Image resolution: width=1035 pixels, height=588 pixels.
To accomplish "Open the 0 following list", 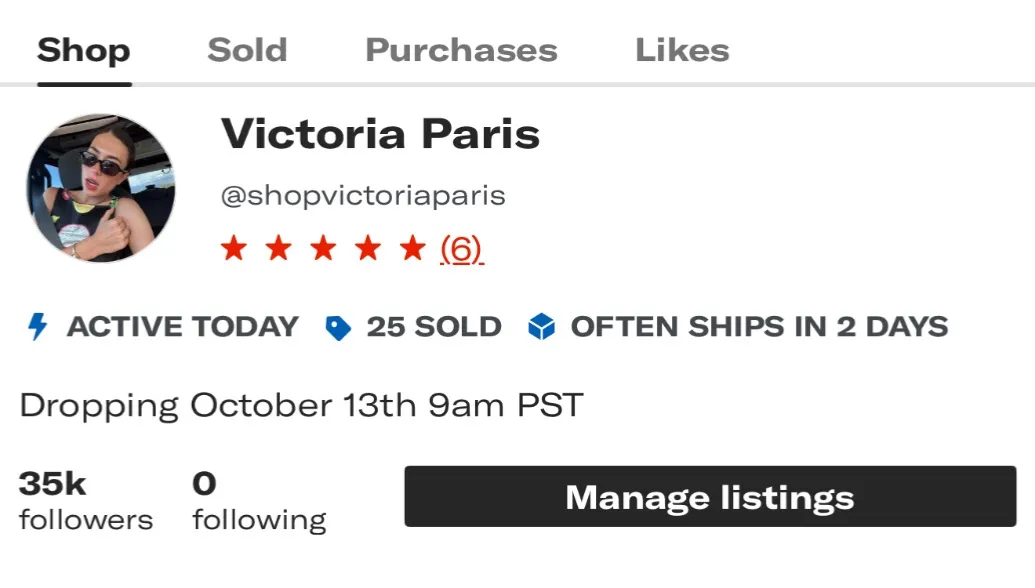I will [259, 501].
